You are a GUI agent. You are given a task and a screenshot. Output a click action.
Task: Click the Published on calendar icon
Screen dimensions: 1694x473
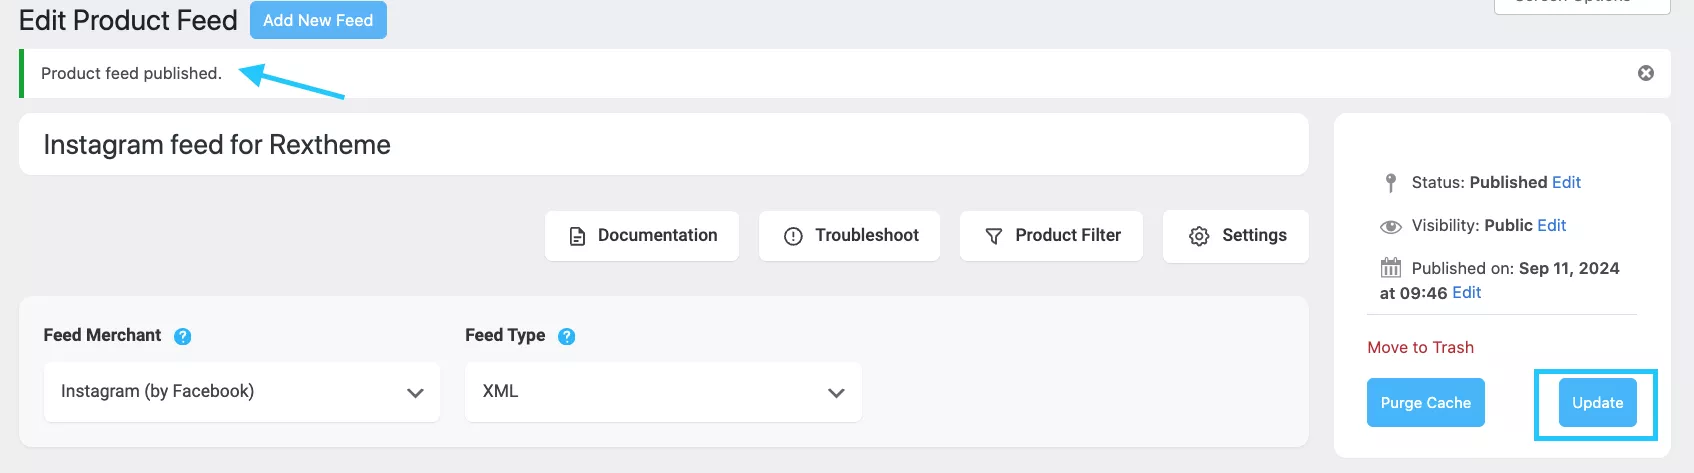pyautogui.click(x=1390, y=267)
